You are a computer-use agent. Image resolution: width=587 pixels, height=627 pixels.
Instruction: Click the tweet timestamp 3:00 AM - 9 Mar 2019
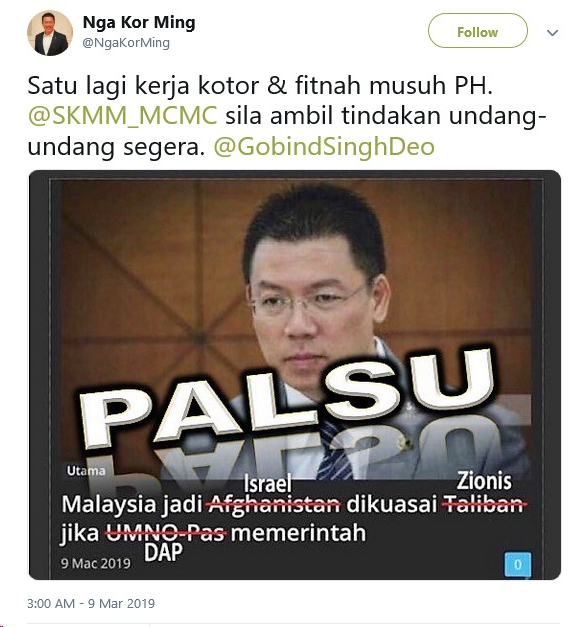click(91, 603)
